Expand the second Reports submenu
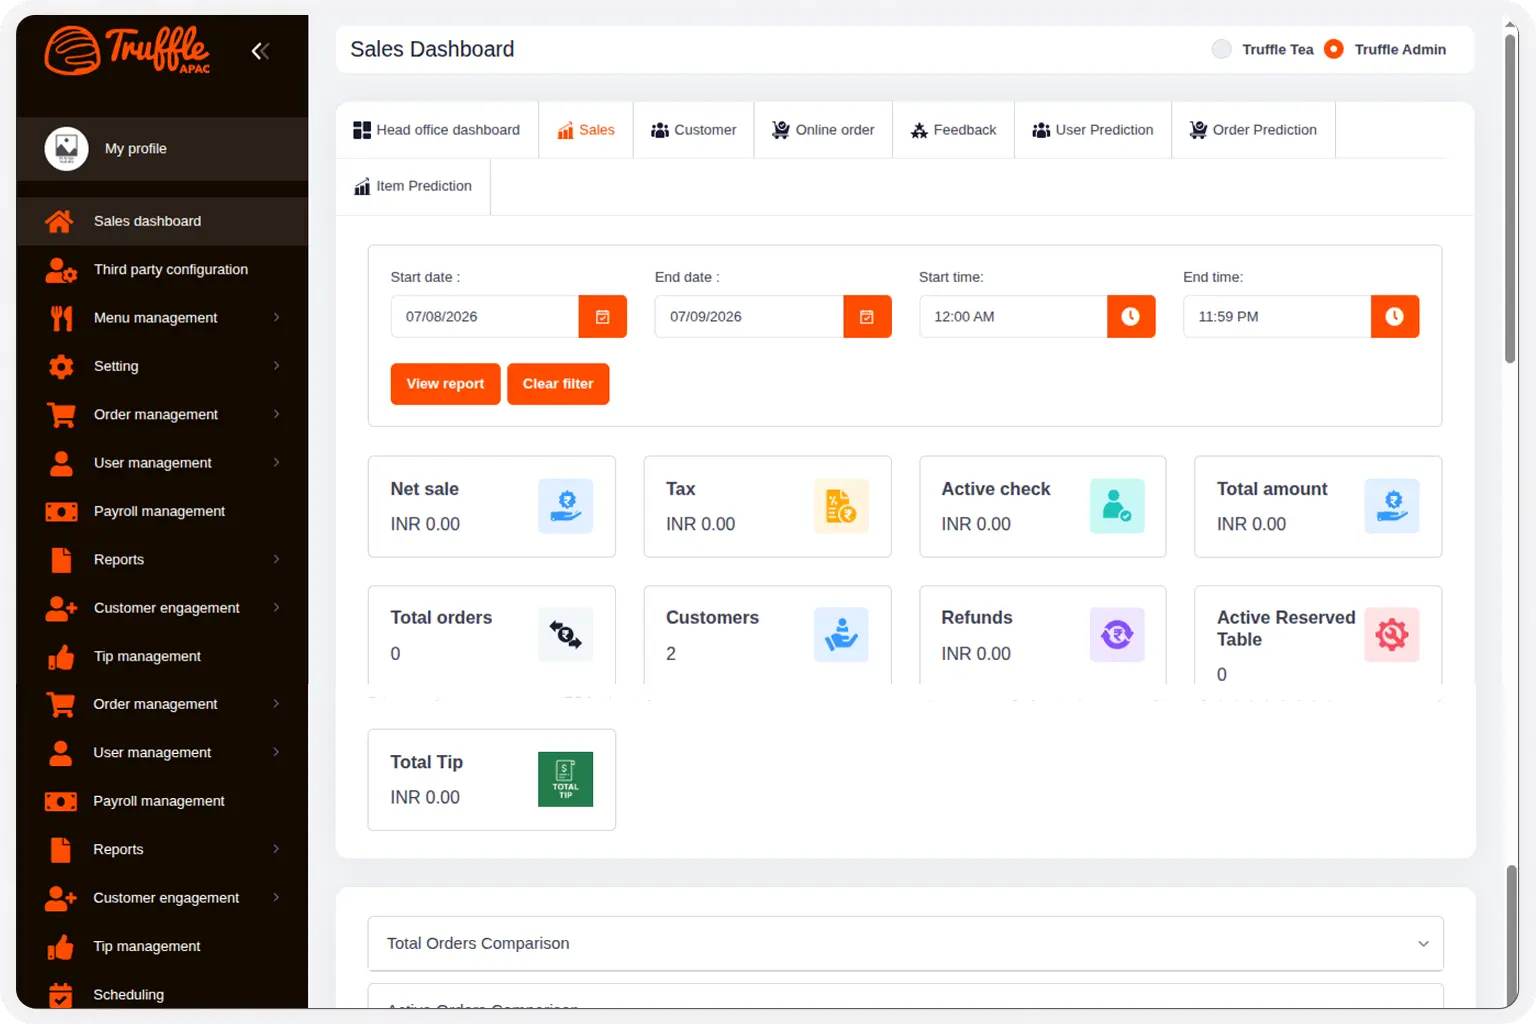1536x1024 pixels. 277,849
